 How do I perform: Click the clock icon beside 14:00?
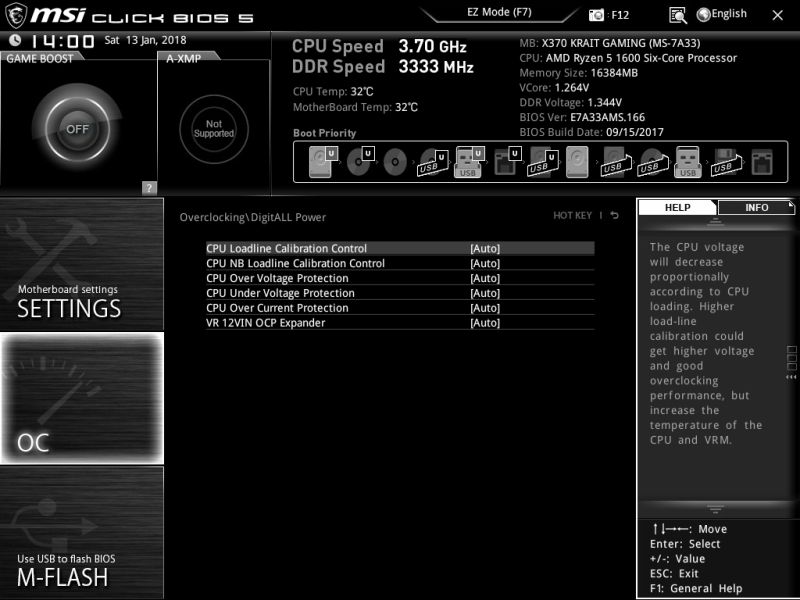coord(15,40)
